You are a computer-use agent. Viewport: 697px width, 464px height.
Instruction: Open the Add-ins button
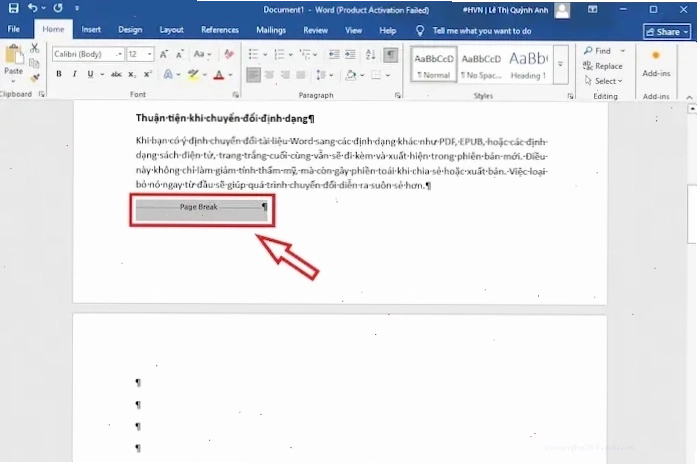click(656, 64)
